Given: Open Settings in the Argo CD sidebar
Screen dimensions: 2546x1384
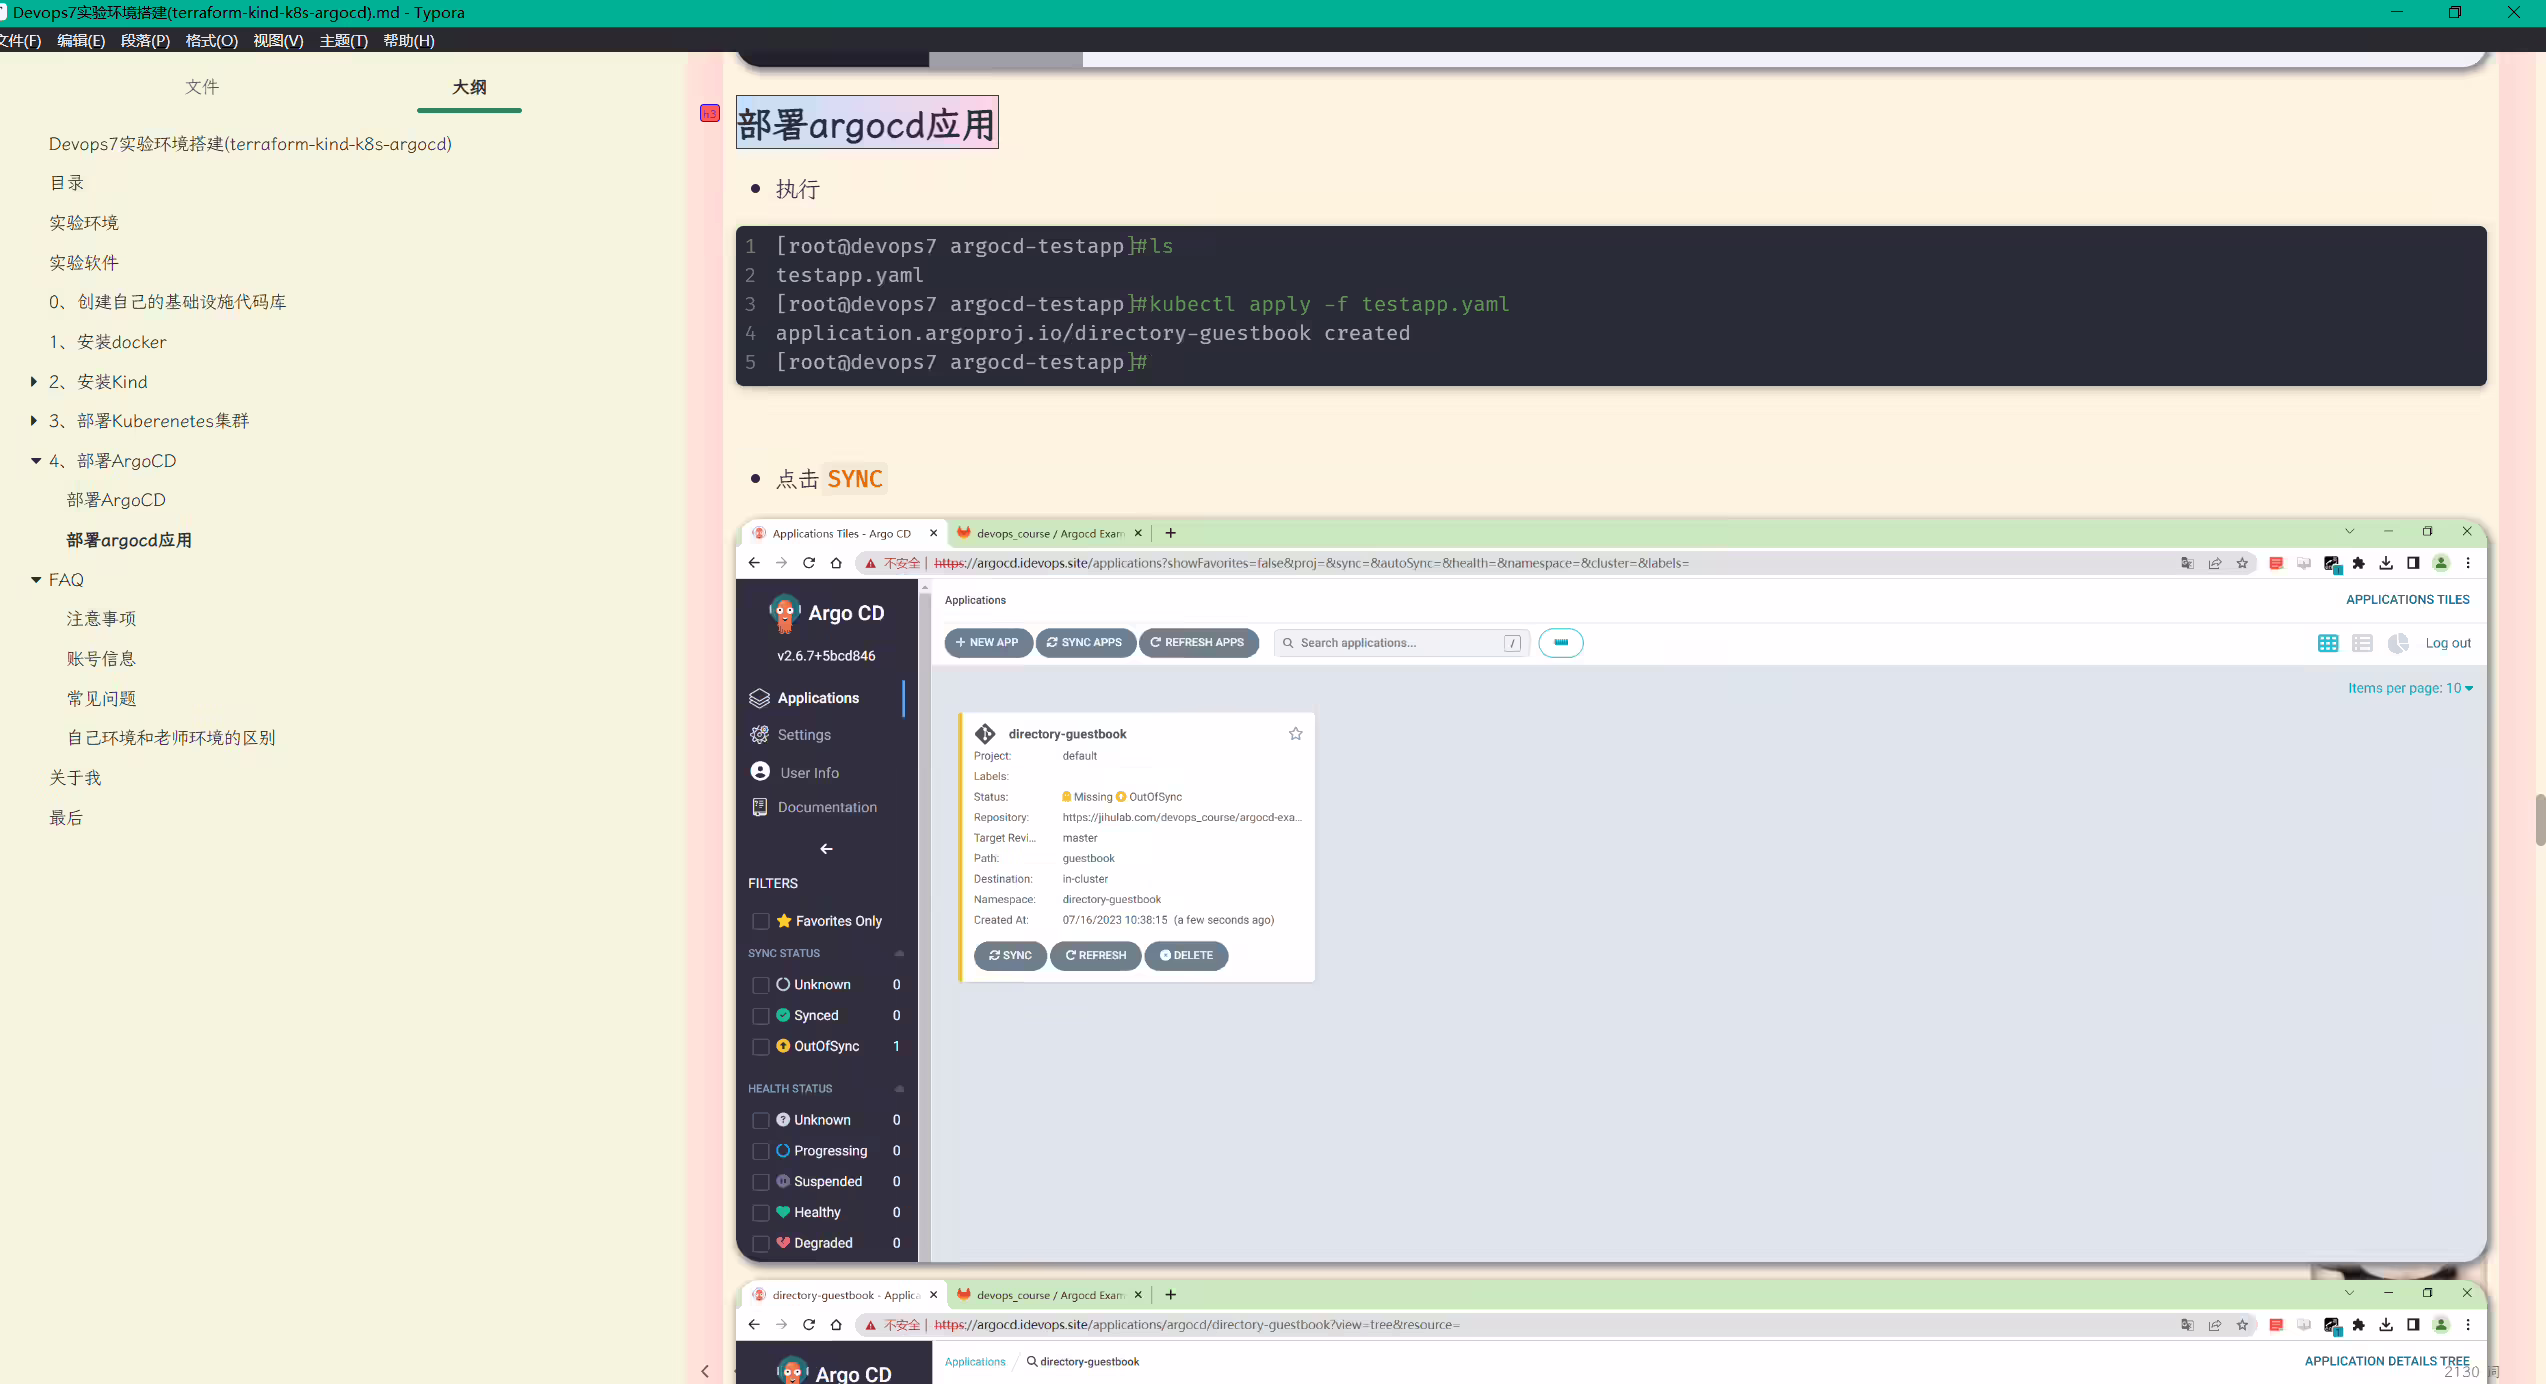Looking at the screenshot, I should [x=804, y=735].
